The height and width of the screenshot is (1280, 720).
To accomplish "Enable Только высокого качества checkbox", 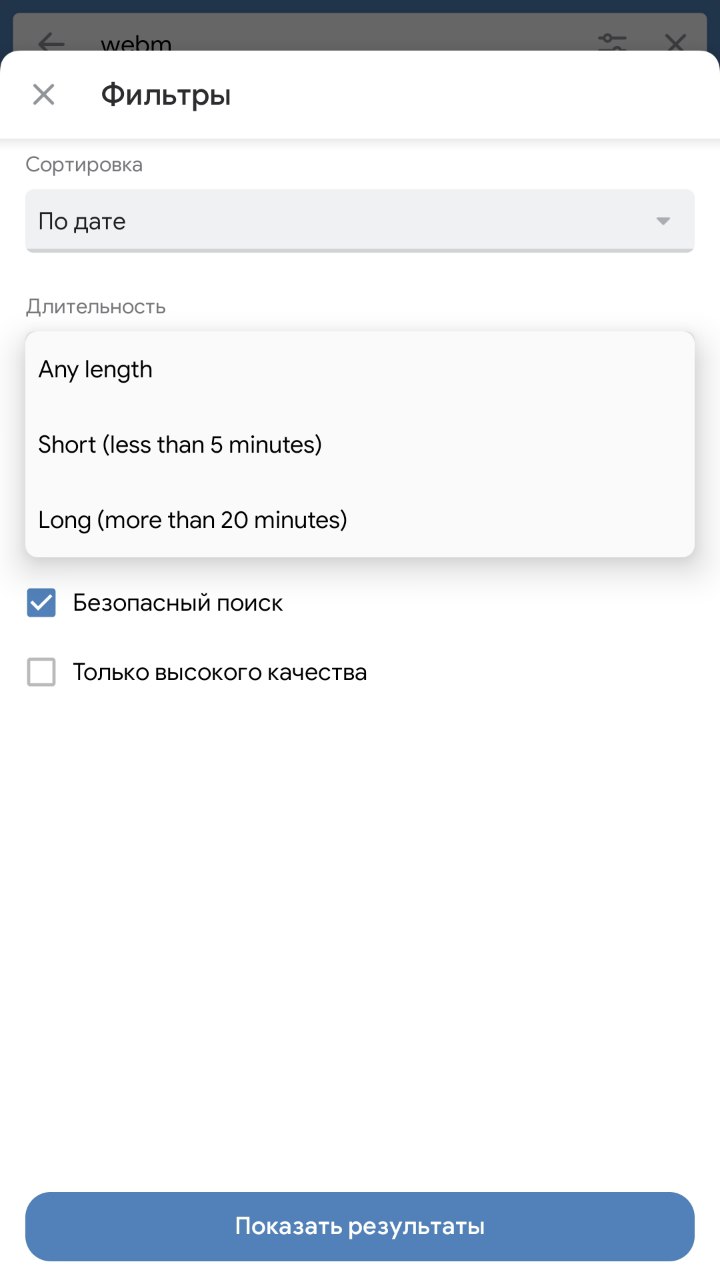I will [41, 672].
